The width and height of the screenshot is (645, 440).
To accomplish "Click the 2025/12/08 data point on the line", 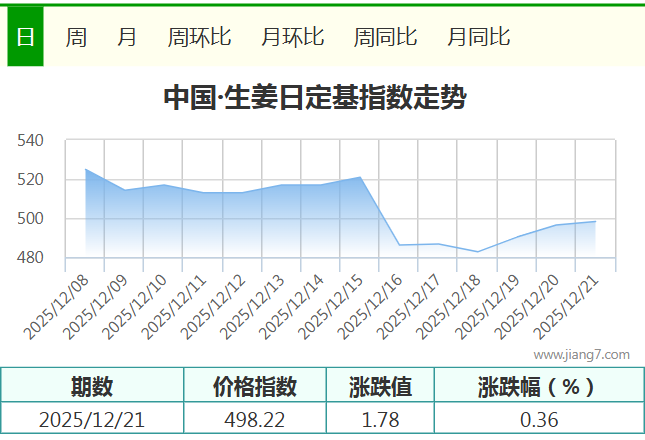I will [x=86, y=169].
